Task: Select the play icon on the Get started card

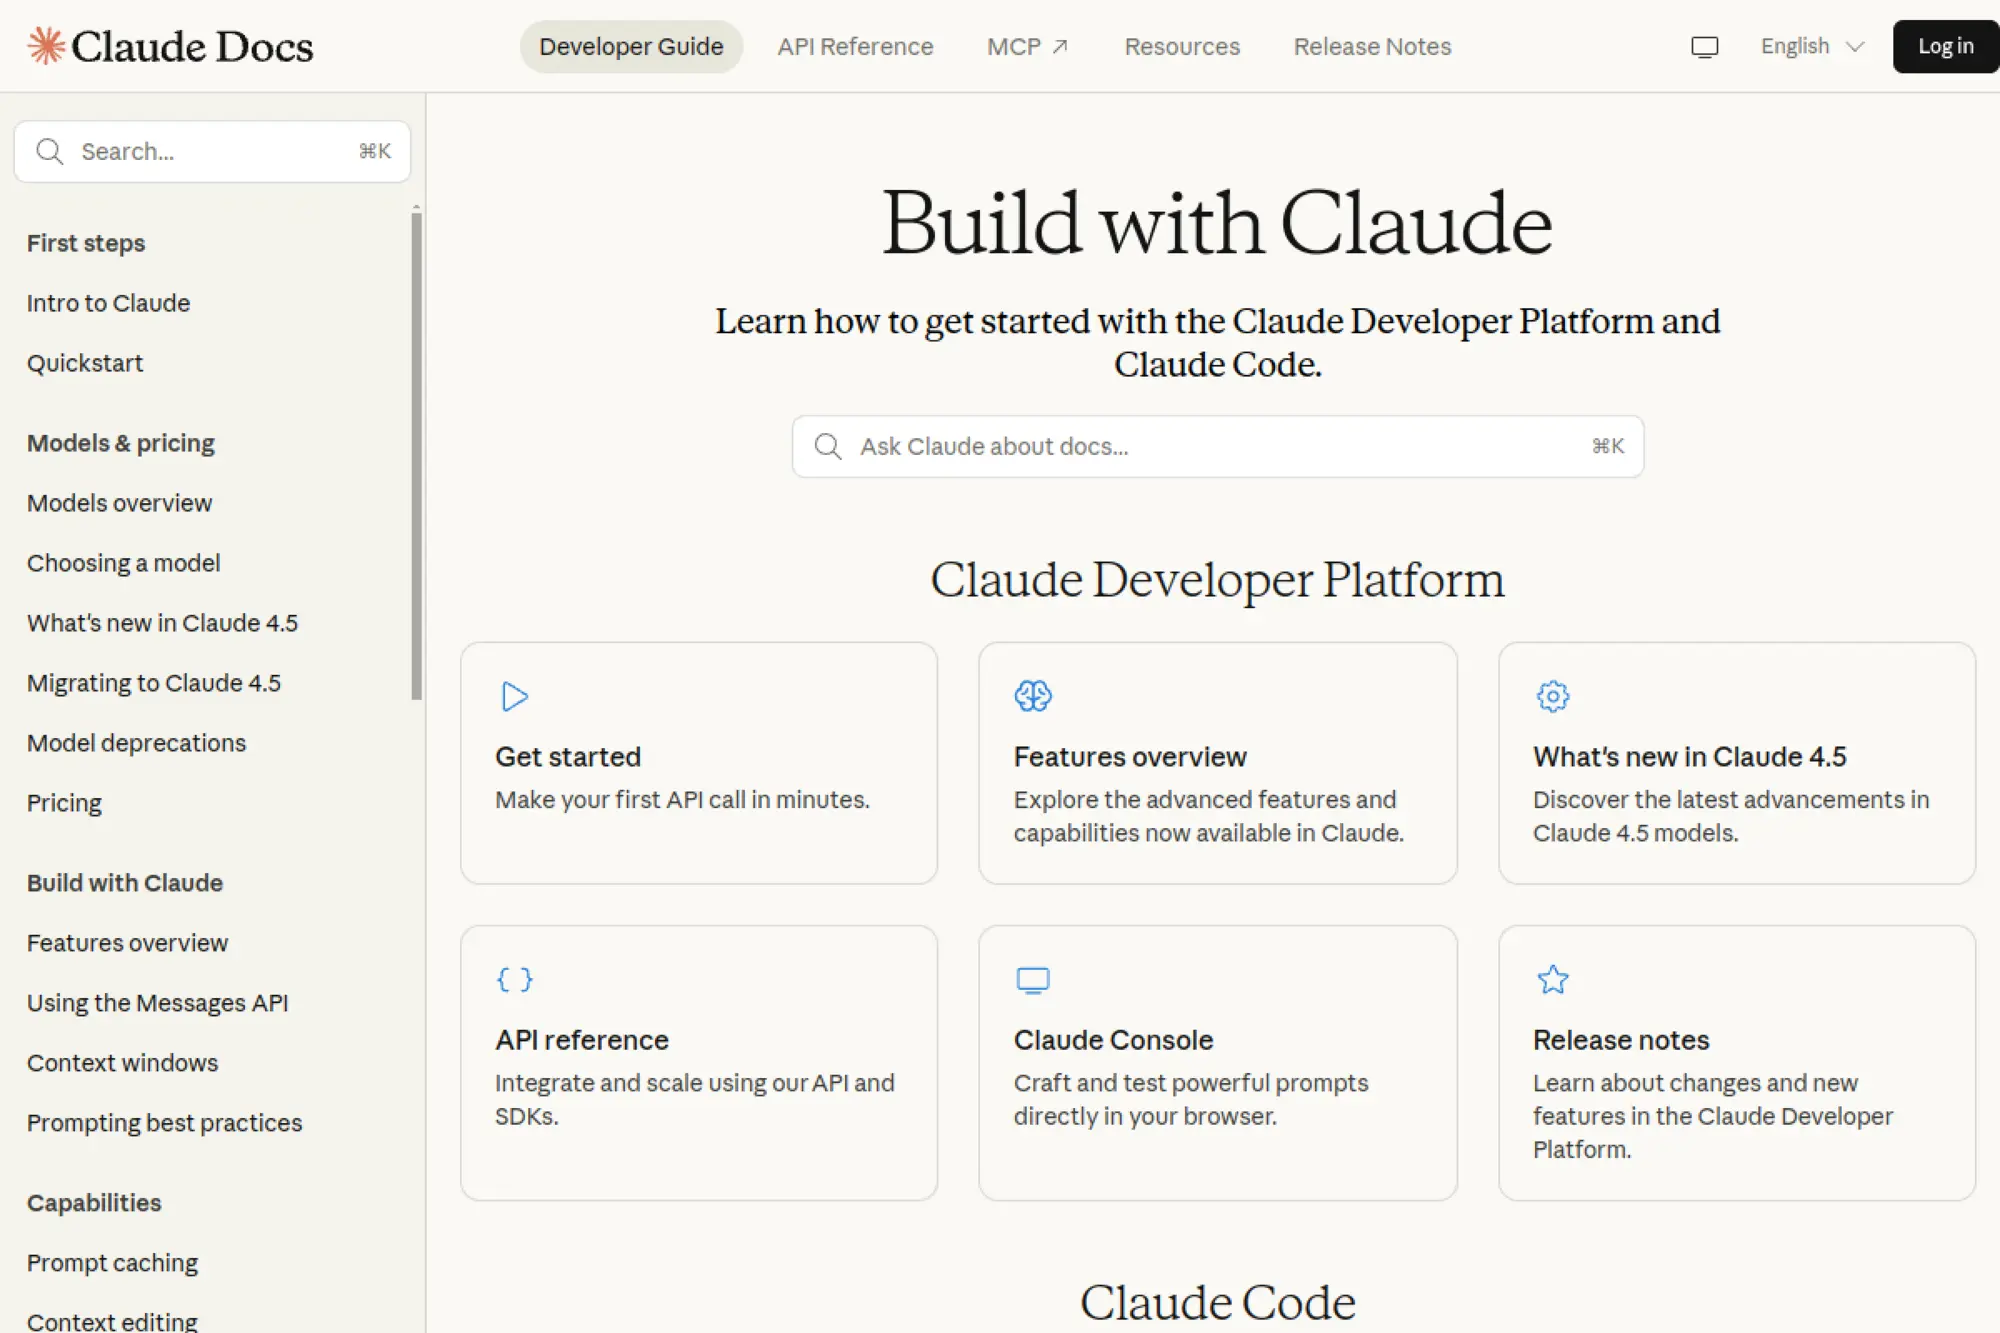Action: click(514, 696)
